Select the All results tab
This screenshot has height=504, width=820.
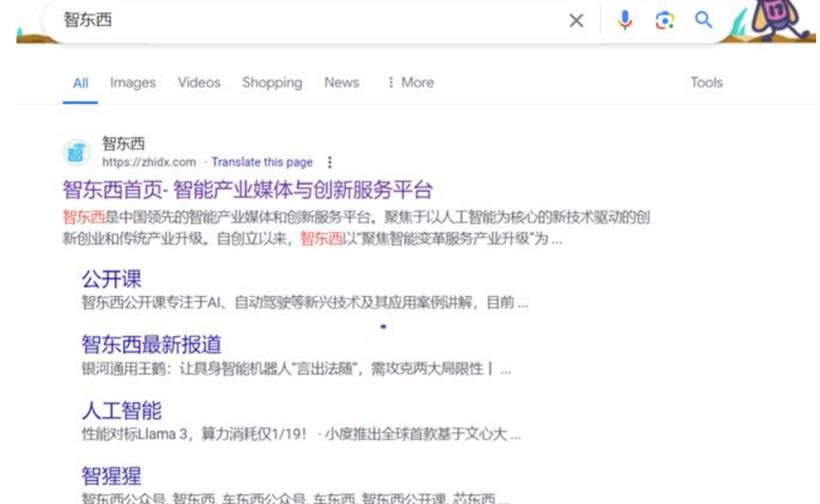coord(80,83)
